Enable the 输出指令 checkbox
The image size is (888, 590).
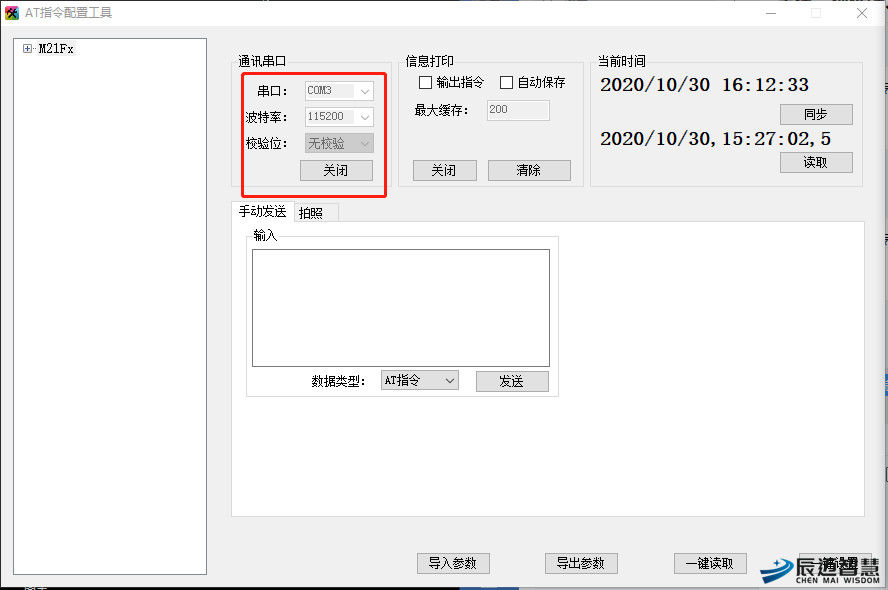(x=425, y=83)
